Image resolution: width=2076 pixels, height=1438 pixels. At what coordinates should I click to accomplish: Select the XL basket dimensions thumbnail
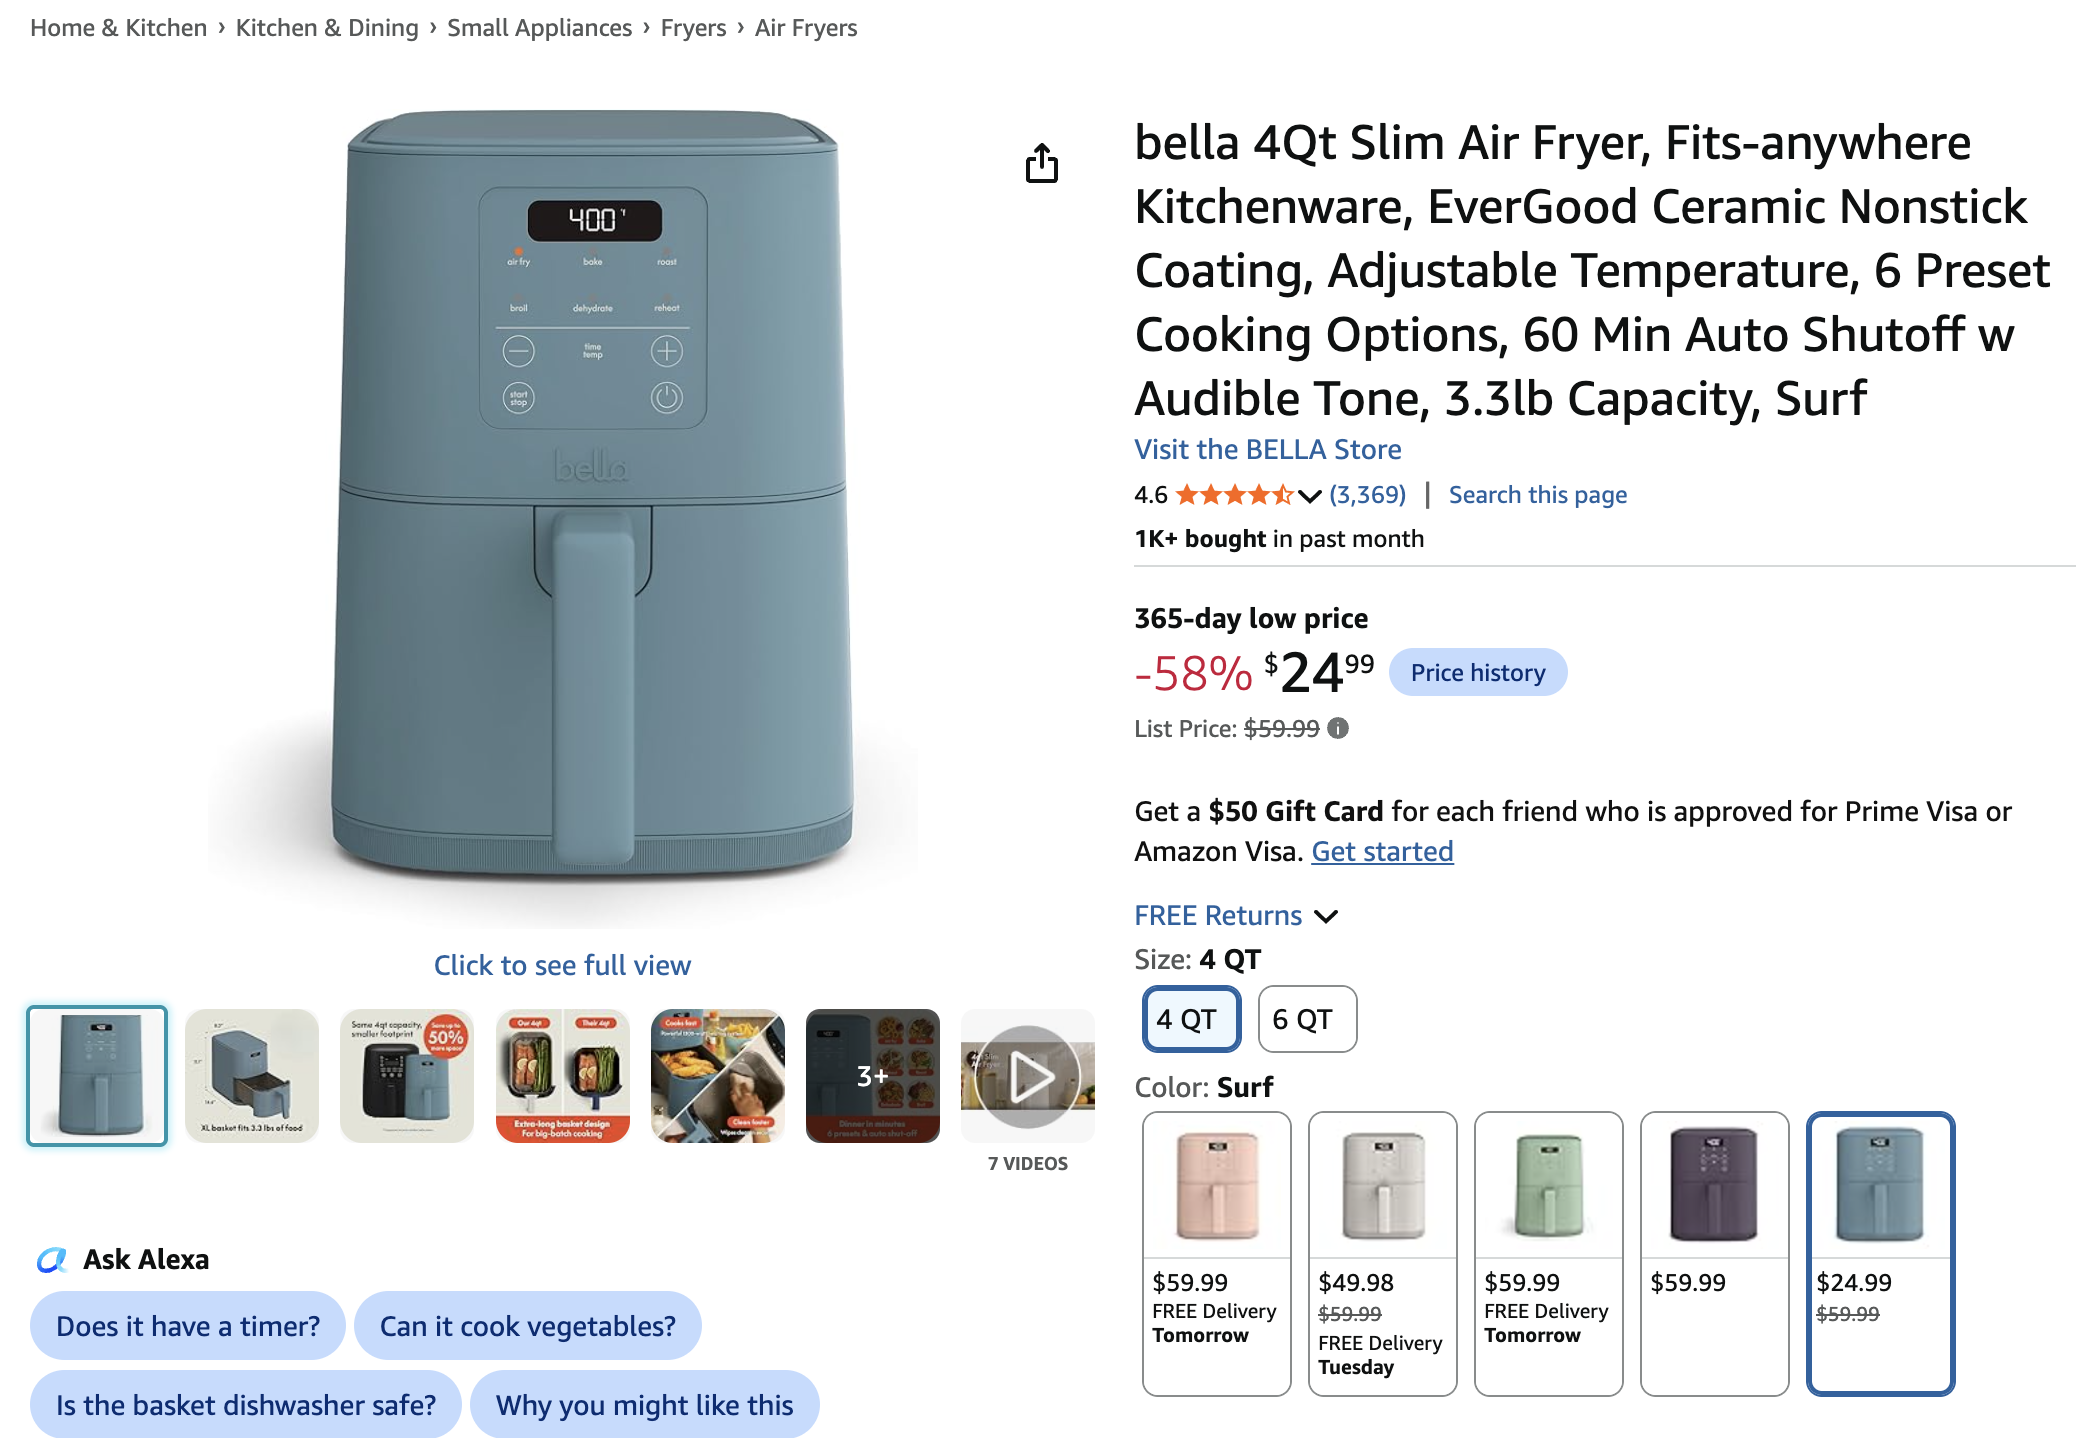click(x=252, y=1076)
